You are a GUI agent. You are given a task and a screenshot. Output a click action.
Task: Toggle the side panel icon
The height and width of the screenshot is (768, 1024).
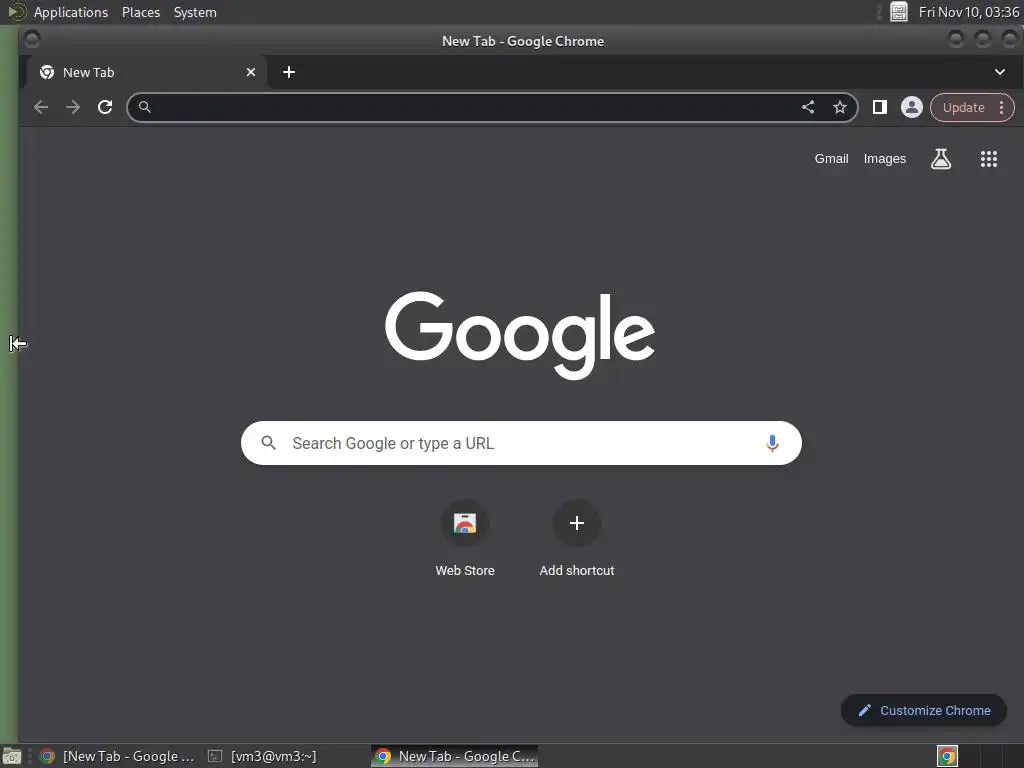[x=880, y=107]
